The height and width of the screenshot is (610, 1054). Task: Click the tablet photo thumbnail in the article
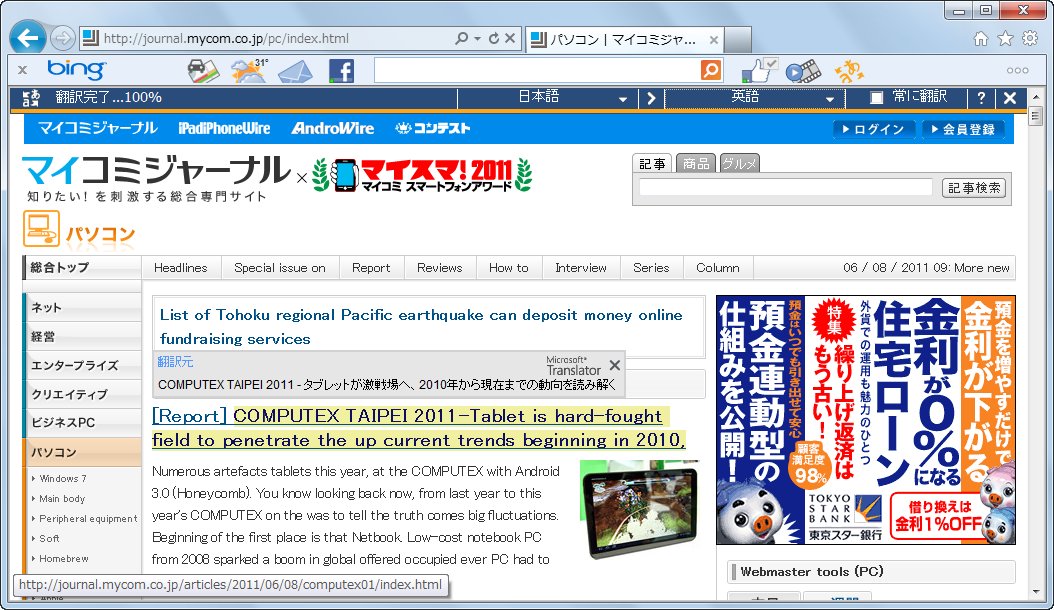pyautogui.click(x=639, y=509)
